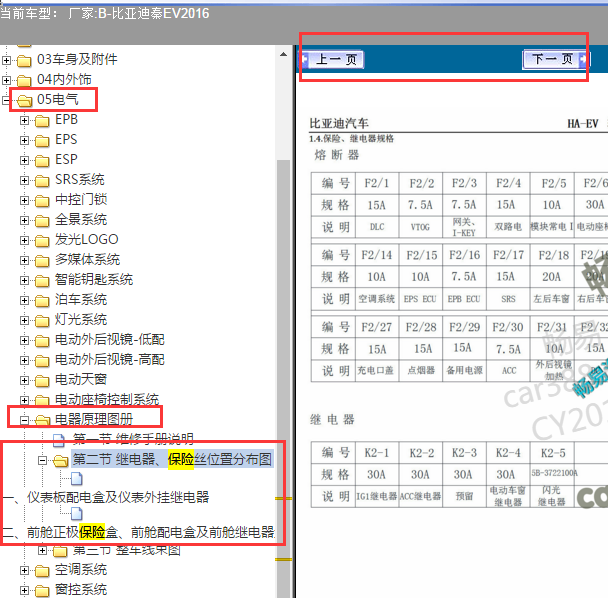Expand the ESP folder node
The height and width of the screenshot is (598, 608).
tap(24, 161)
